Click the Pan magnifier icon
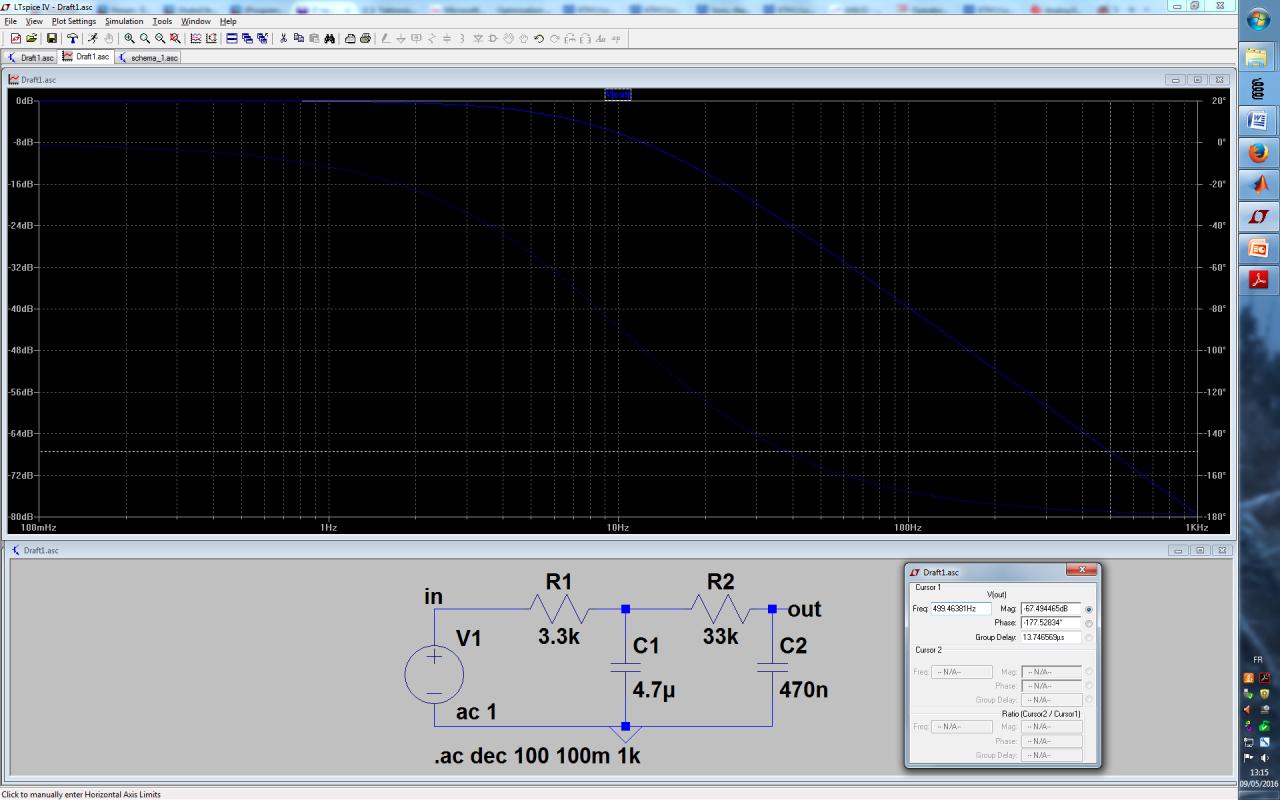 (145, 39)
